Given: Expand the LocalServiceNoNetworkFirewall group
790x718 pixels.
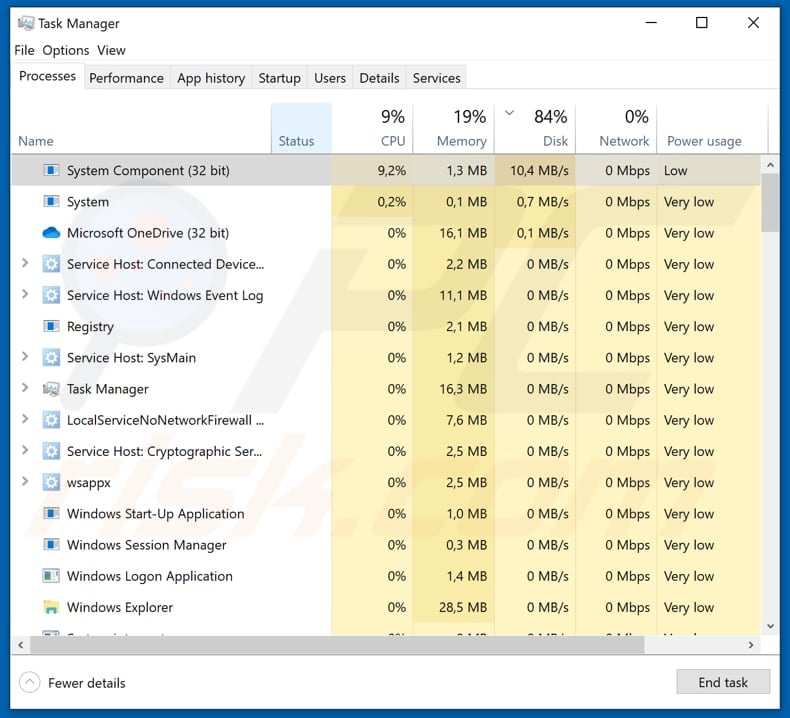Looking at the screenshot, I should coord(24,419).
